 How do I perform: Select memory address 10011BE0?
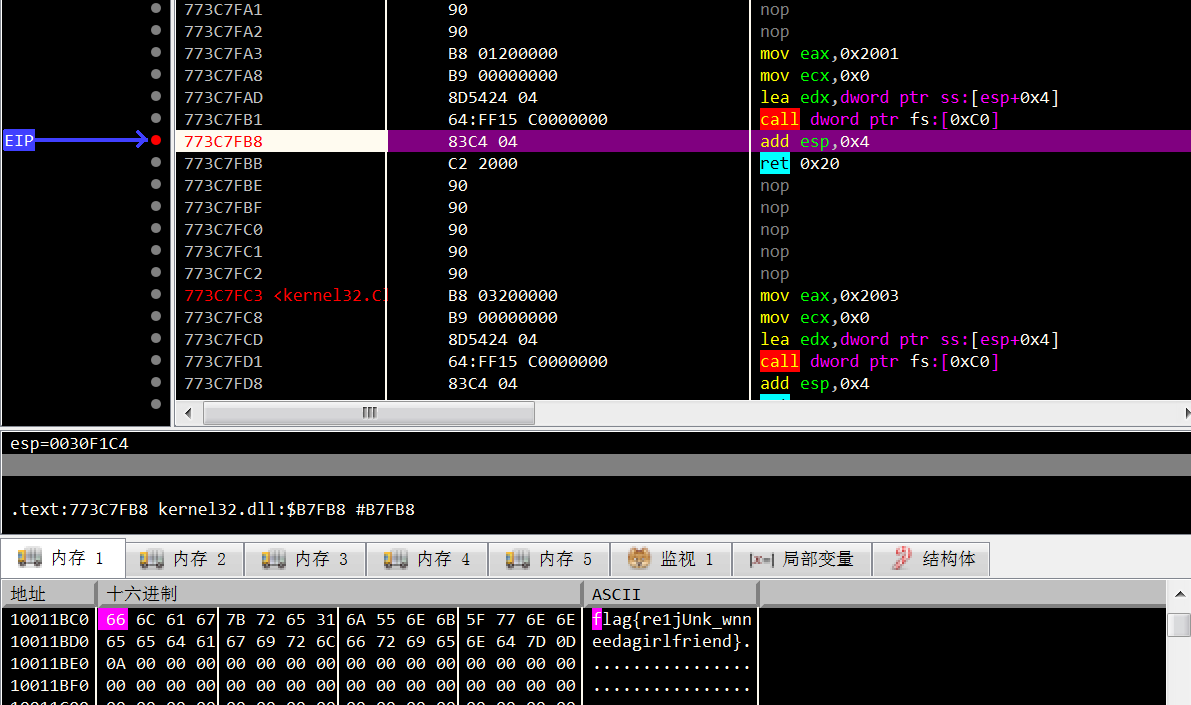(49, 664)
